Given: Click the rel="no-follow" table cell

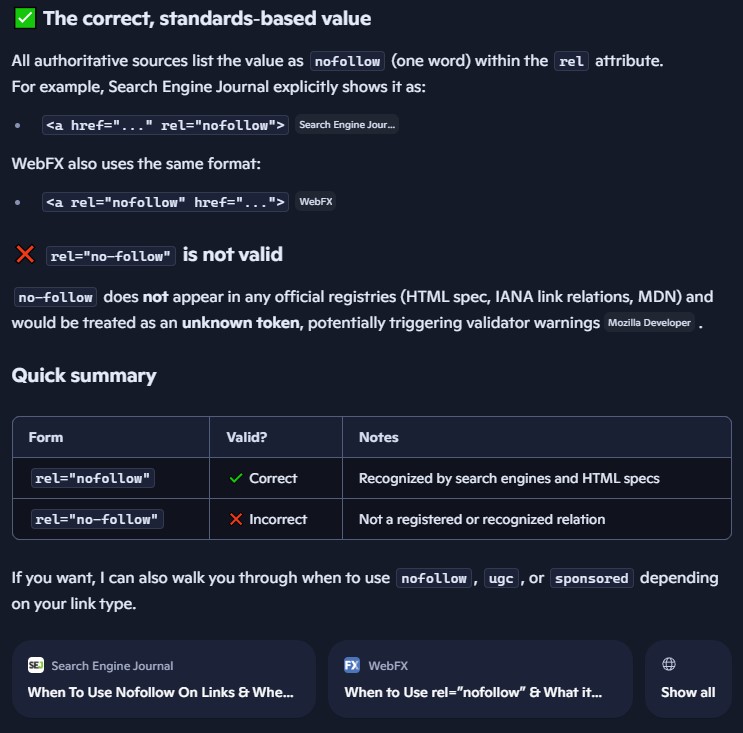Looking at the screenshot, I should pyautogui.click(x=97, y=519).
